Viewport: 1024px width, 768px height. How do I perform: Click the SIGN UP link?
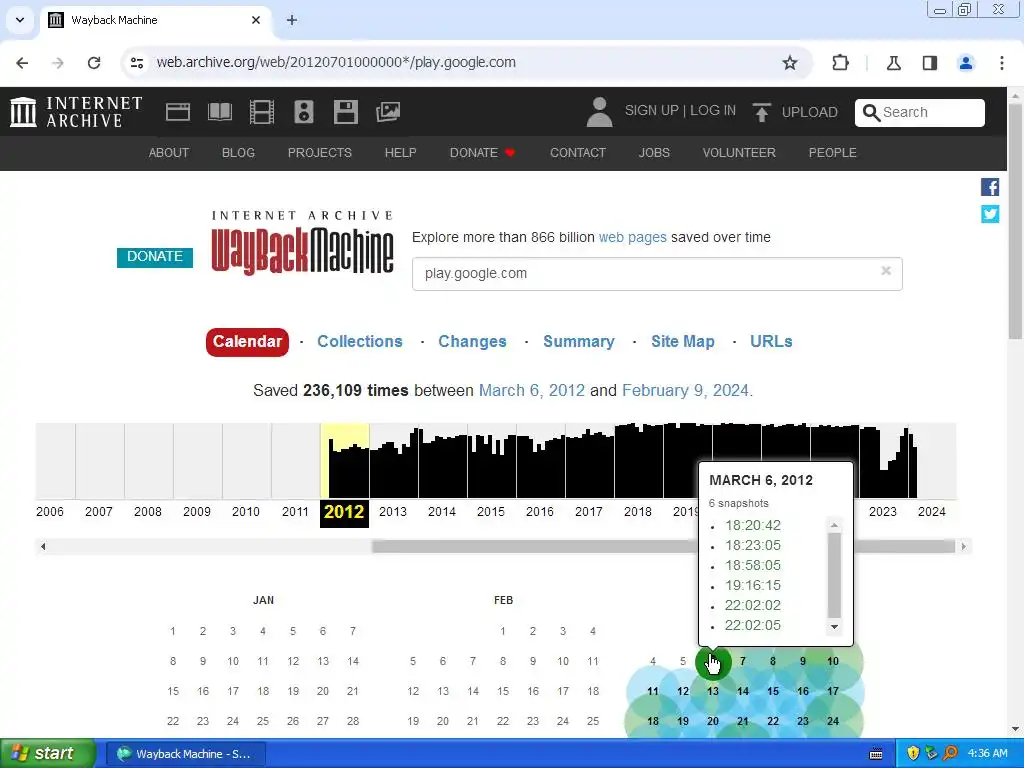point(651,110)
